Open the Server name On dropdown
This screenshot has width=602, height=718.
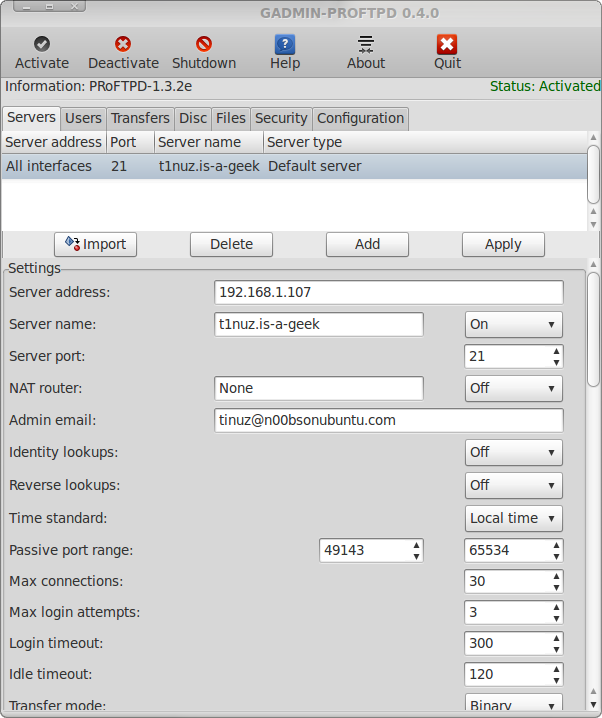514,324
